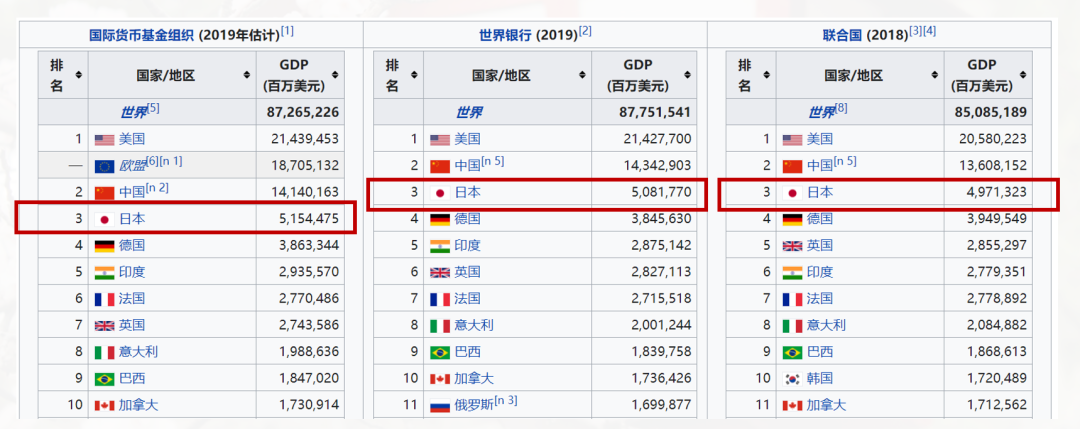
Task: Click the Italy flag in World Bank table
Action: (439, 326)
